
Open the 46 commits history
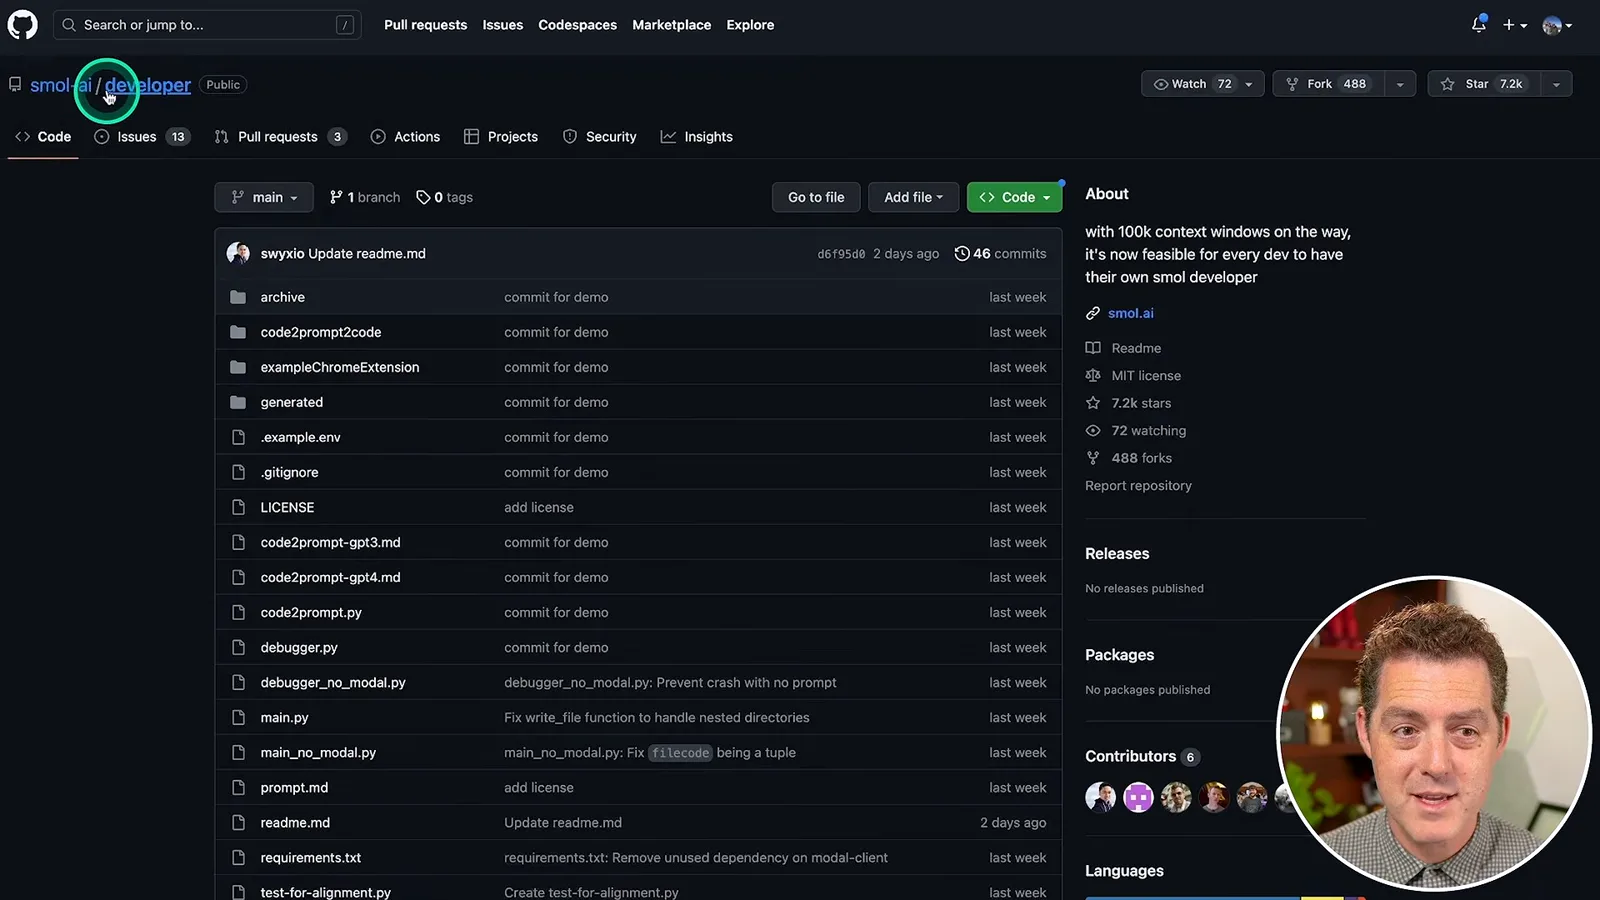[1000, 253]
